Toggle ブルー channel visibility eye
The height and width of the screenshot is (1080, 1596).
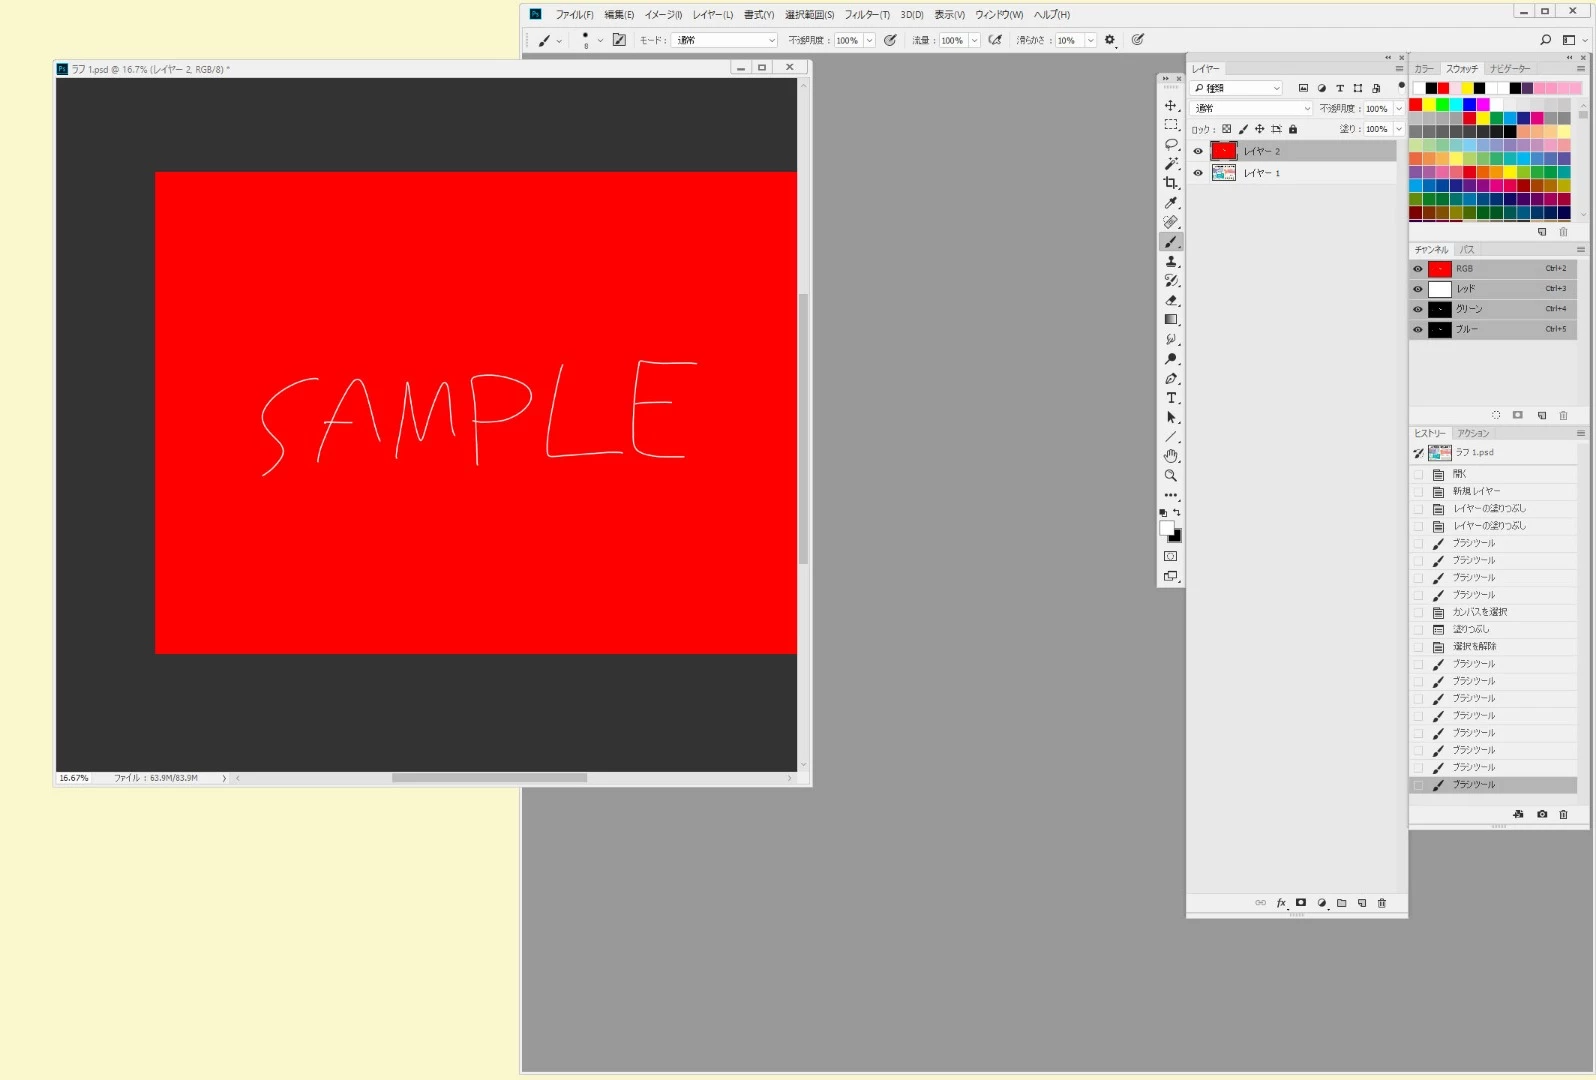pos(1417,329)
